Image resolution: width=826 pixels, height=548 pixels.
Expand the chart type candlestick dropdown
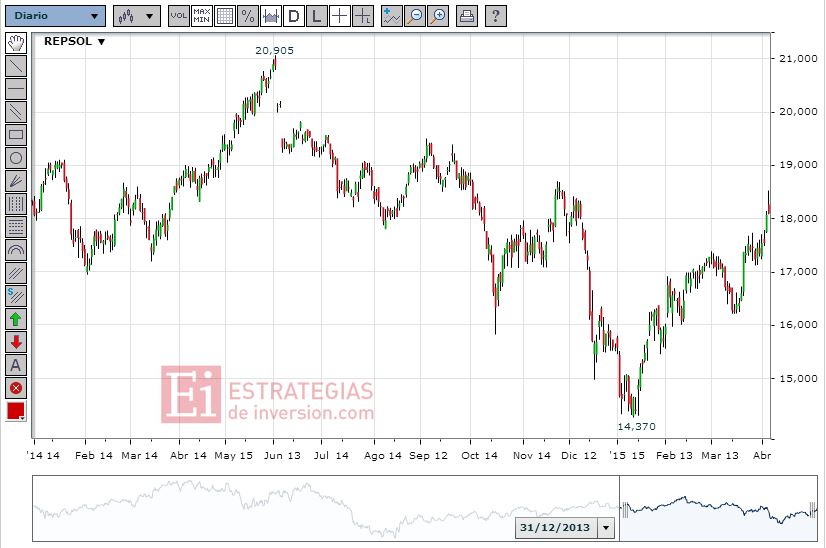click(x=137, y=16)
